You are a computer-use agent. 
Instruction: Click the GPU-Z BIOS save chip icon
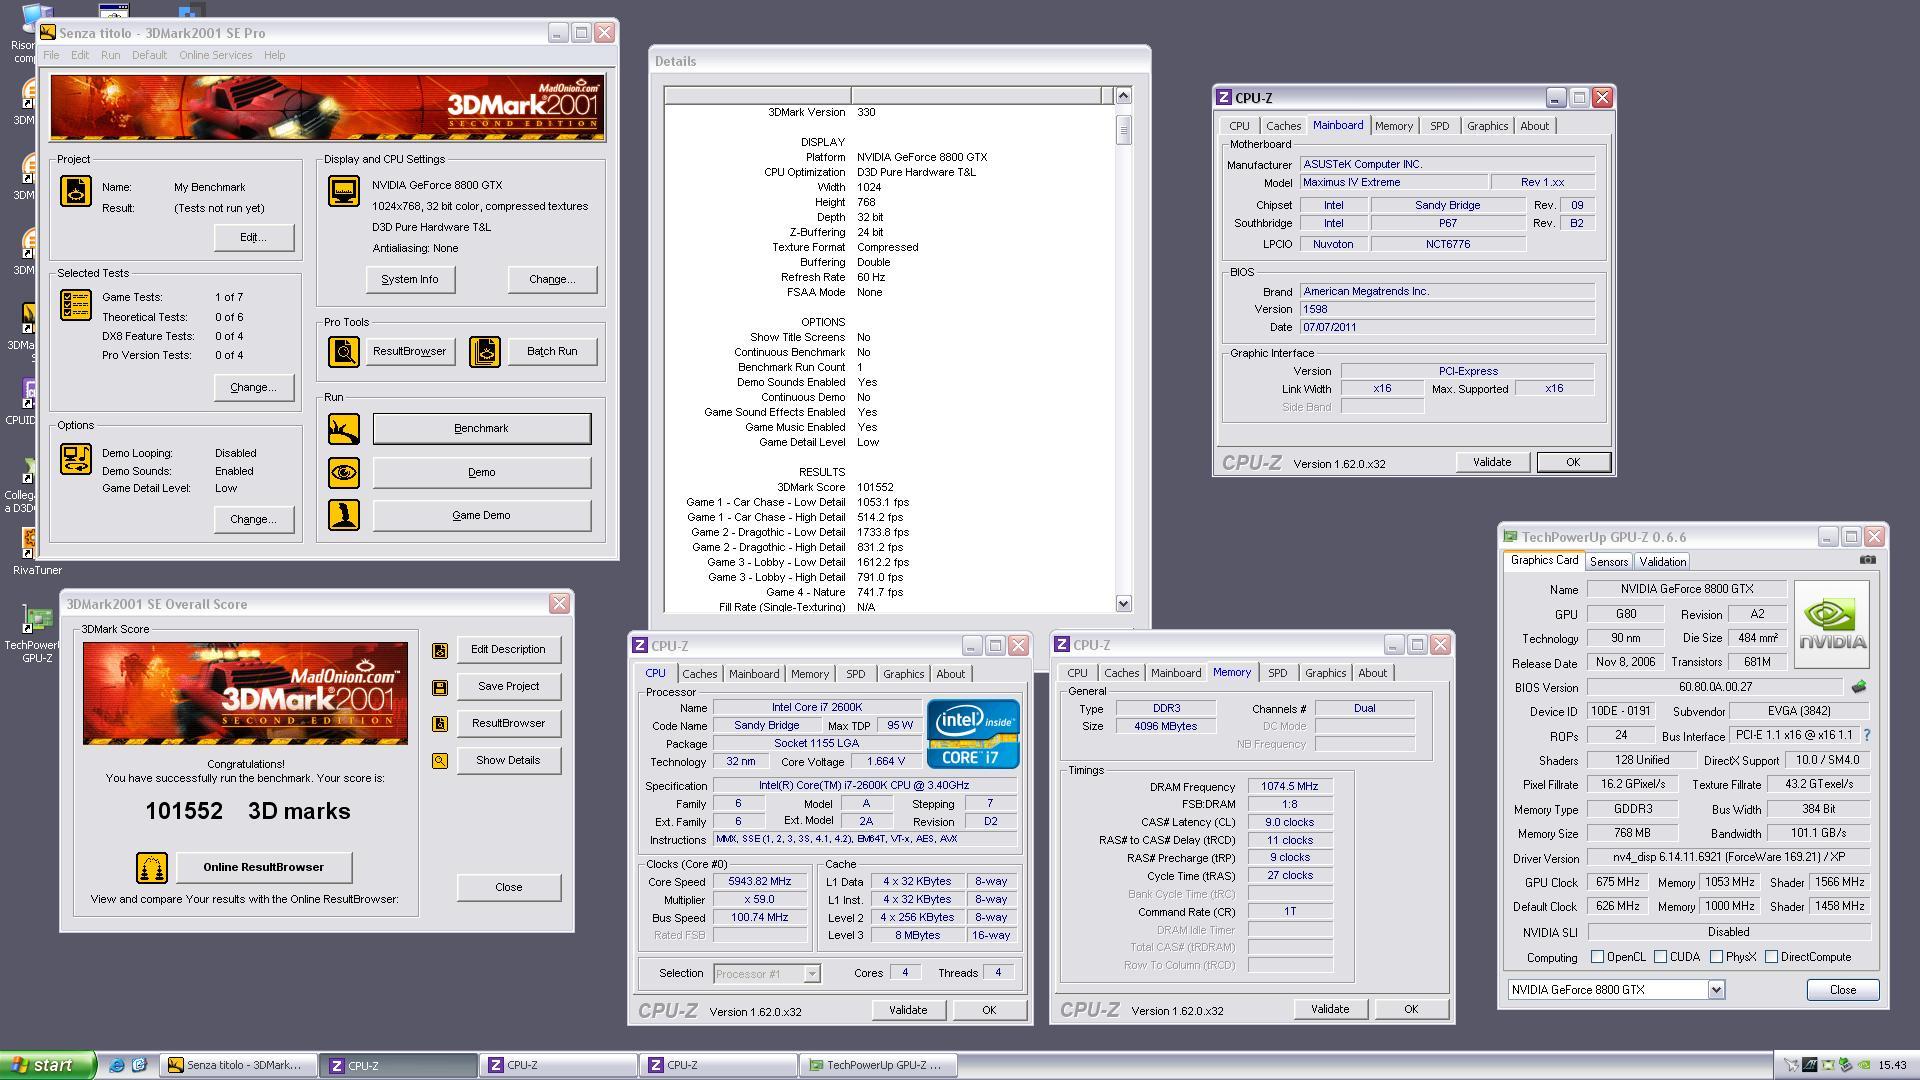[x=1859, y=687]
